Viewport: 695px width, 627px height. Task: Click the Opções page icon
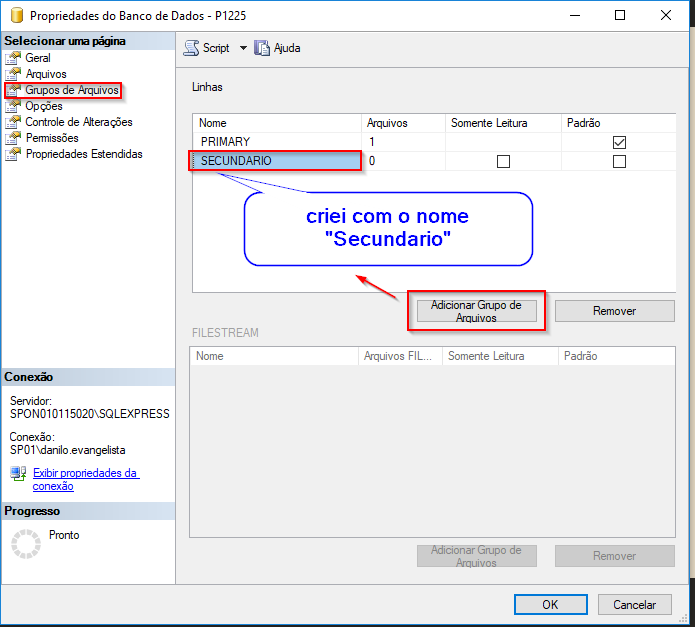coord(13,106)
